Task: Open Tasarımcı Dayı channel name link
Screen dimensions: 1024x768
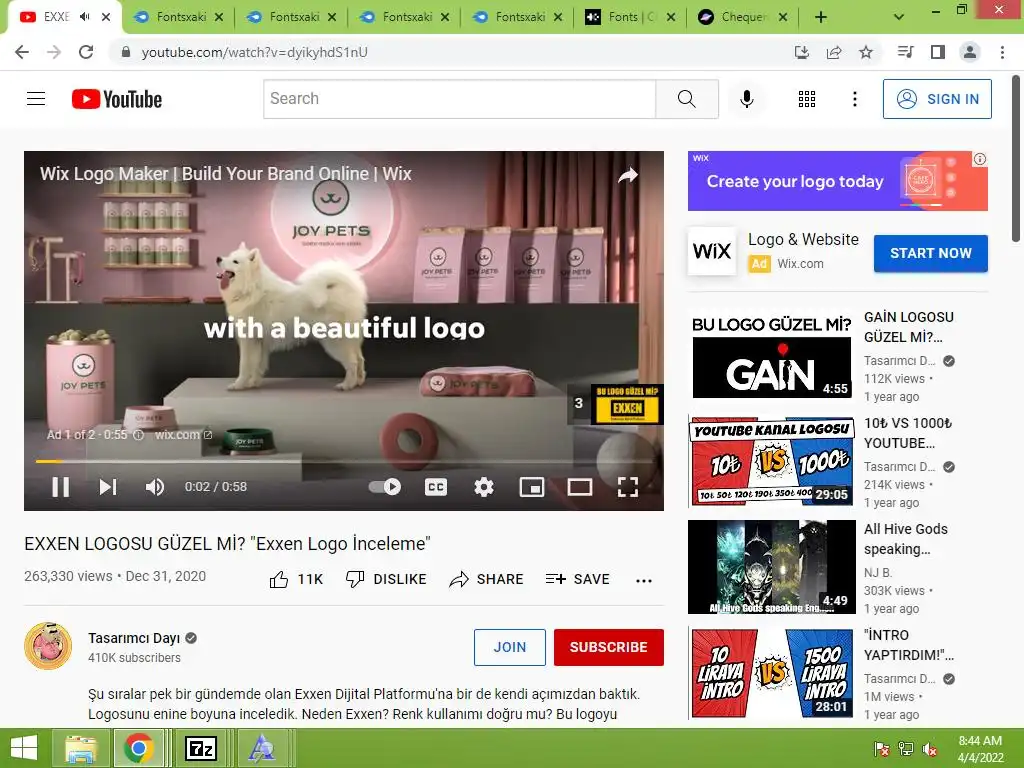Action: tap(134, 638)
